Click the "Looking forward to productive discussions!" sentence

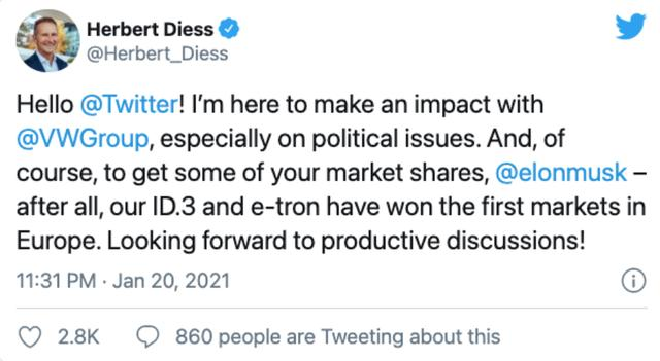click(x=346, y=242)
